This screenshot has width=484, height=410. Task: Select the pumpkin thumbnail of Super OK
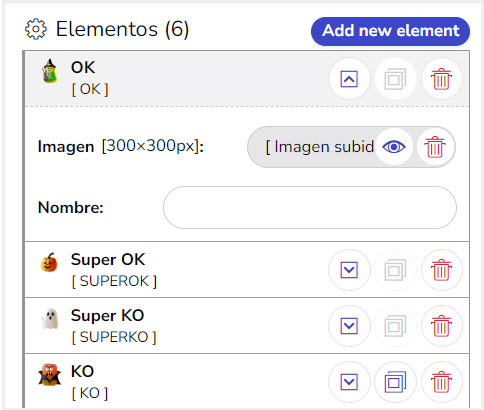49,262
